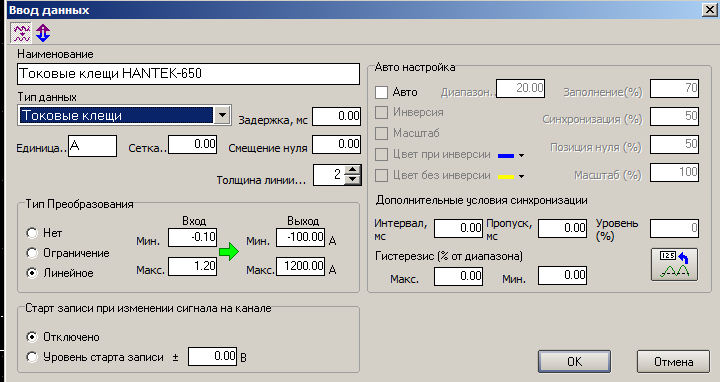Decrease Толщина линии with the down spinner
The height and width of the screenshot is (382, 720).
pos(353,180)
